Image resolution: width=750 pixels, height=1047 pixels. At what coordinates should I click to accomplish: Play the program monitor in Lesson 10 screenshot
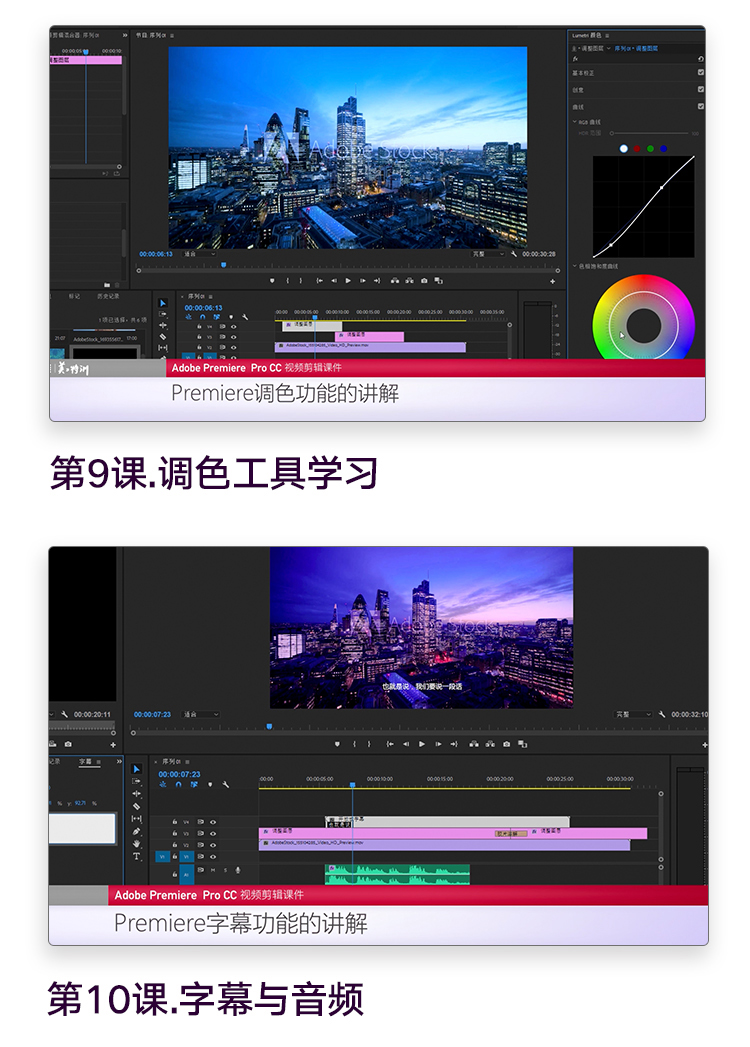tap(421, 744)
